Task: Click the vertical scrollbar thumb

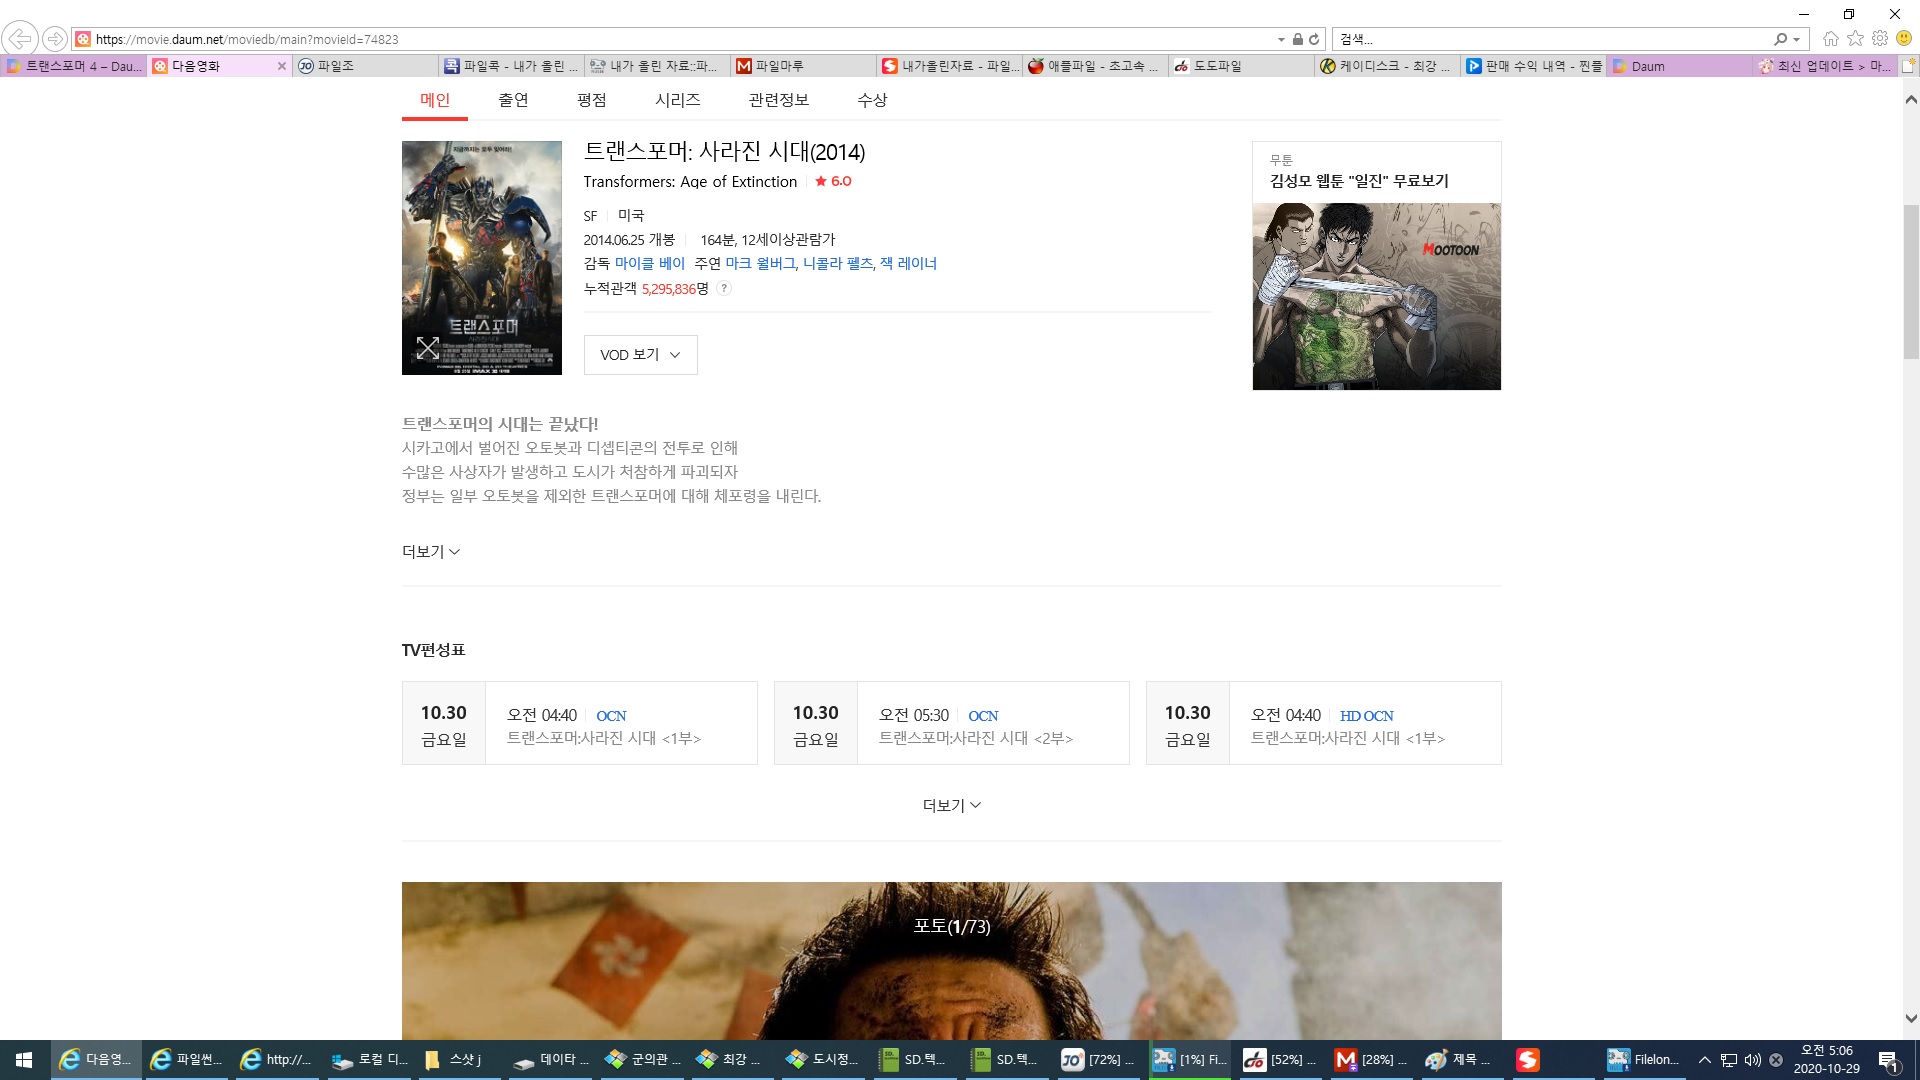Action: click(x=1911, y=281)
